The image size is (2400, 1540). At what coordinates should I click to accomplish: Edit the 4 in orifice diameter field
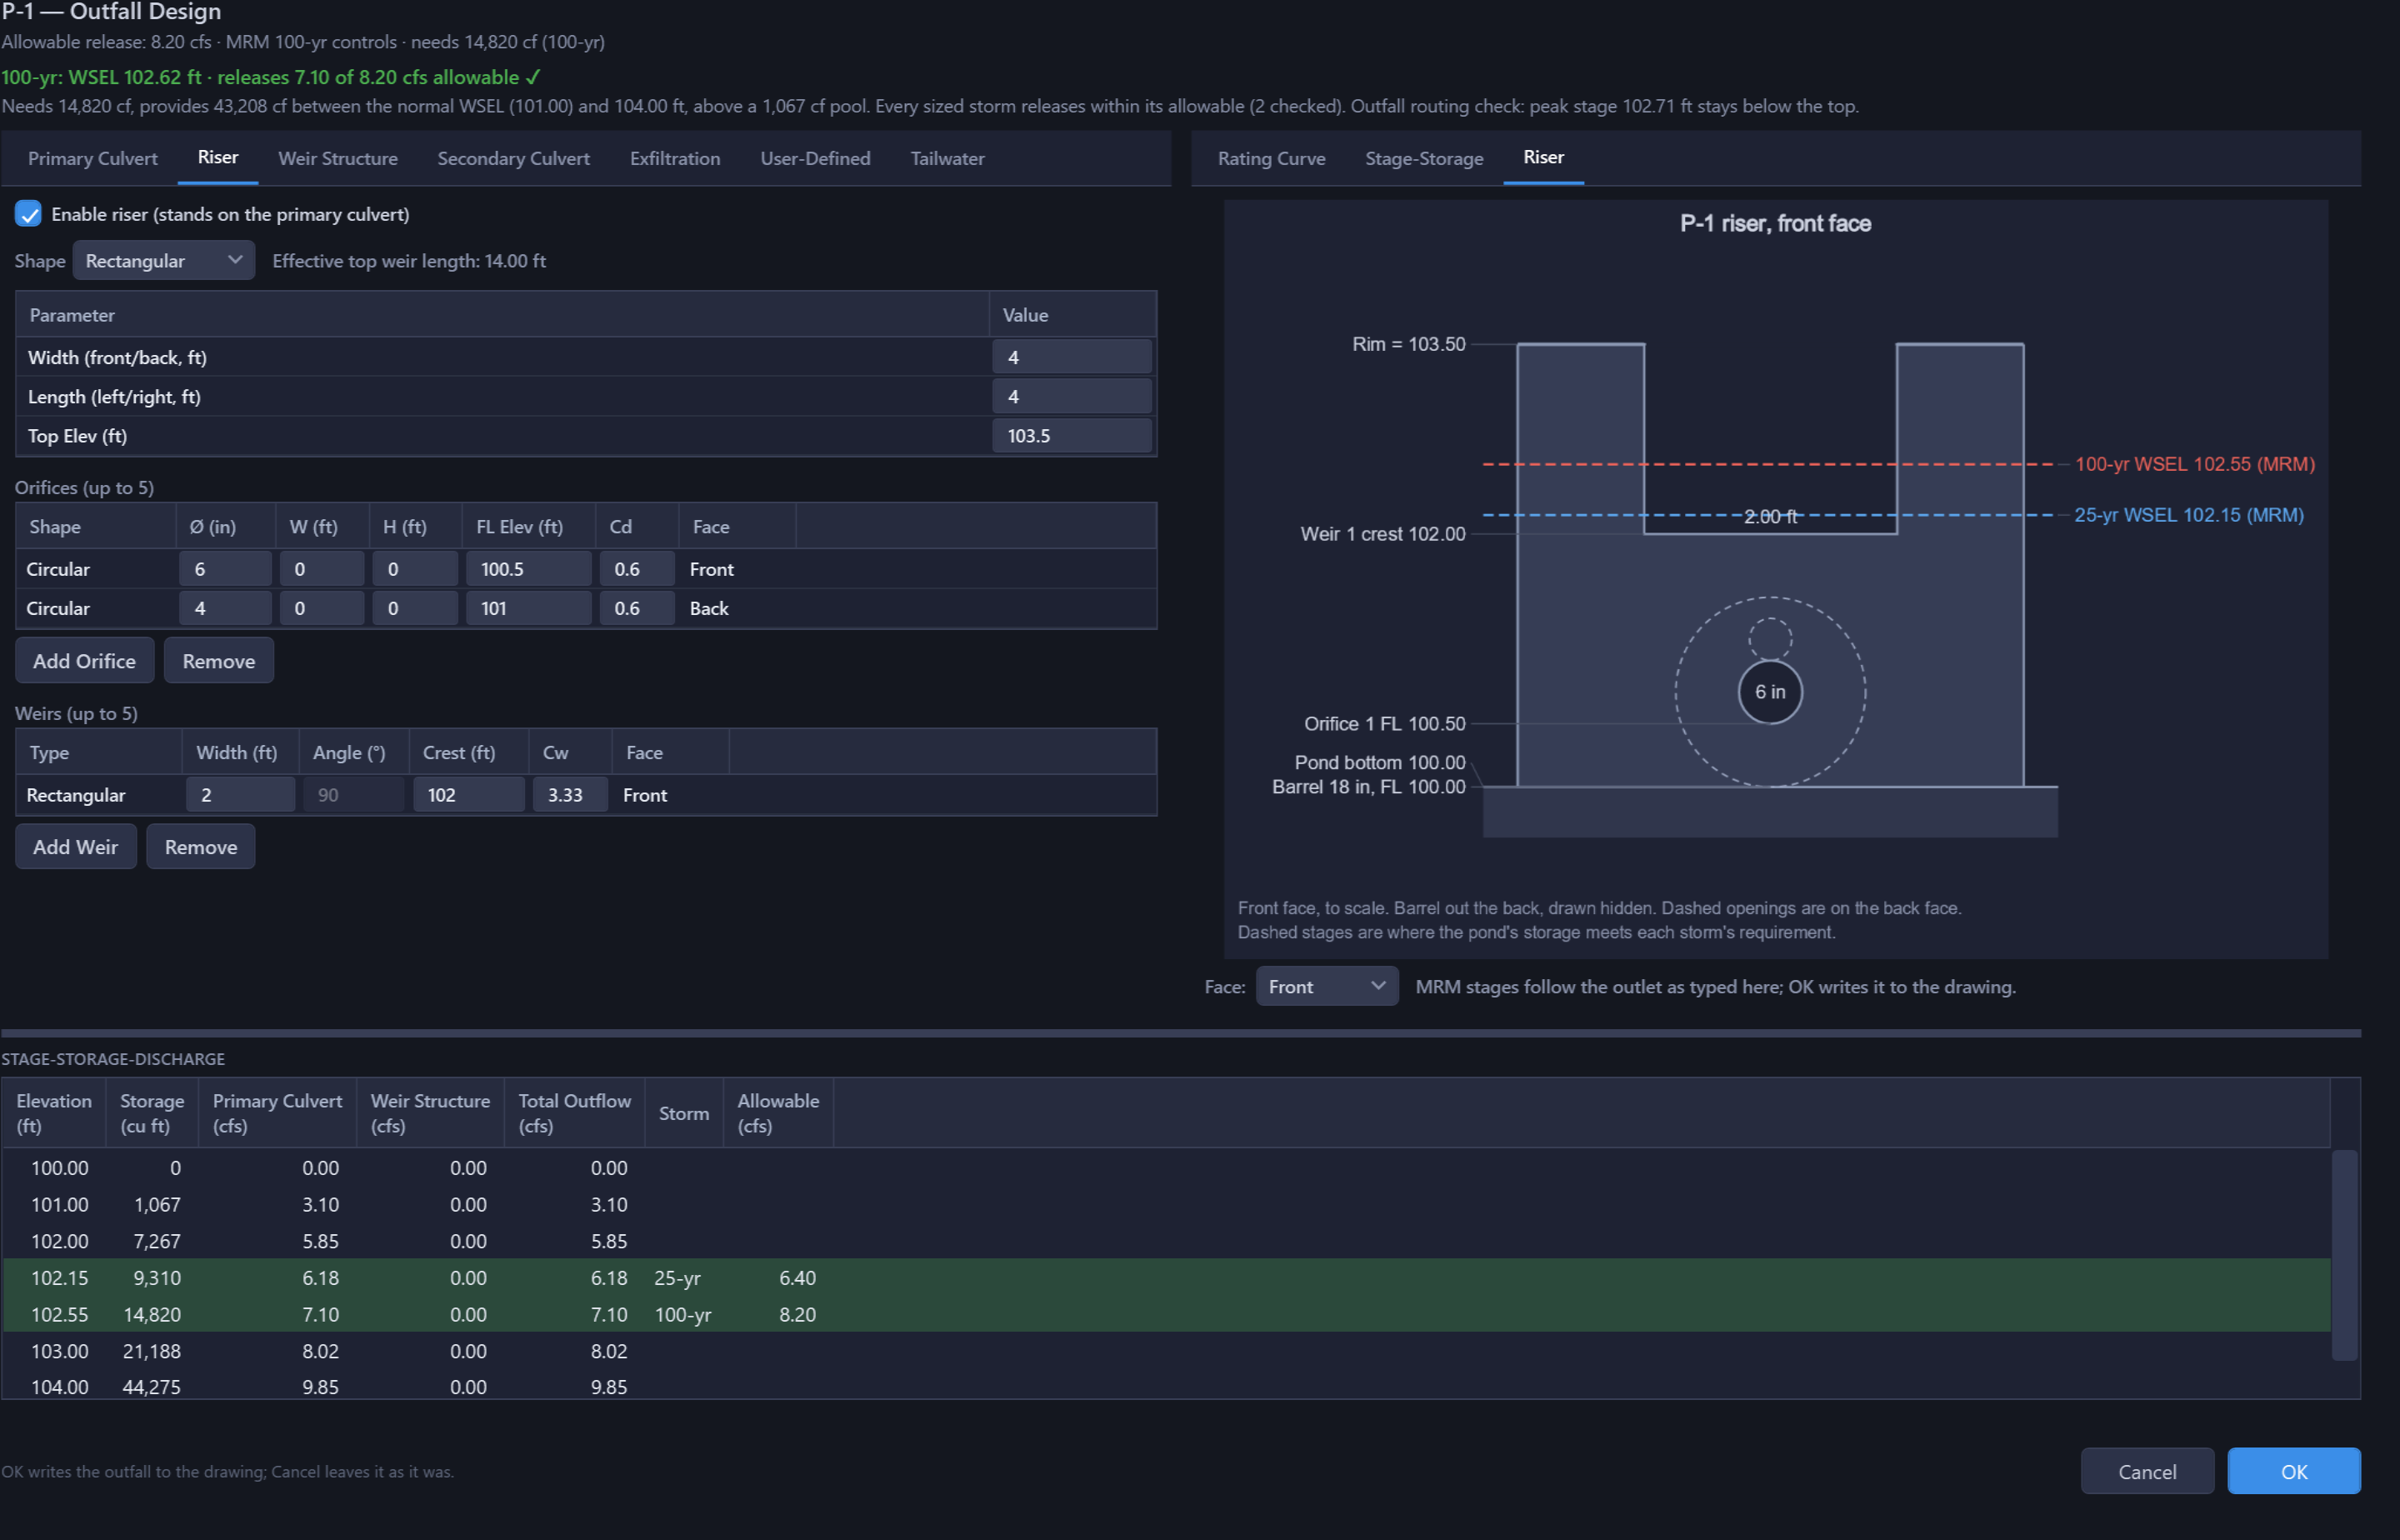(x=225, y=608)
